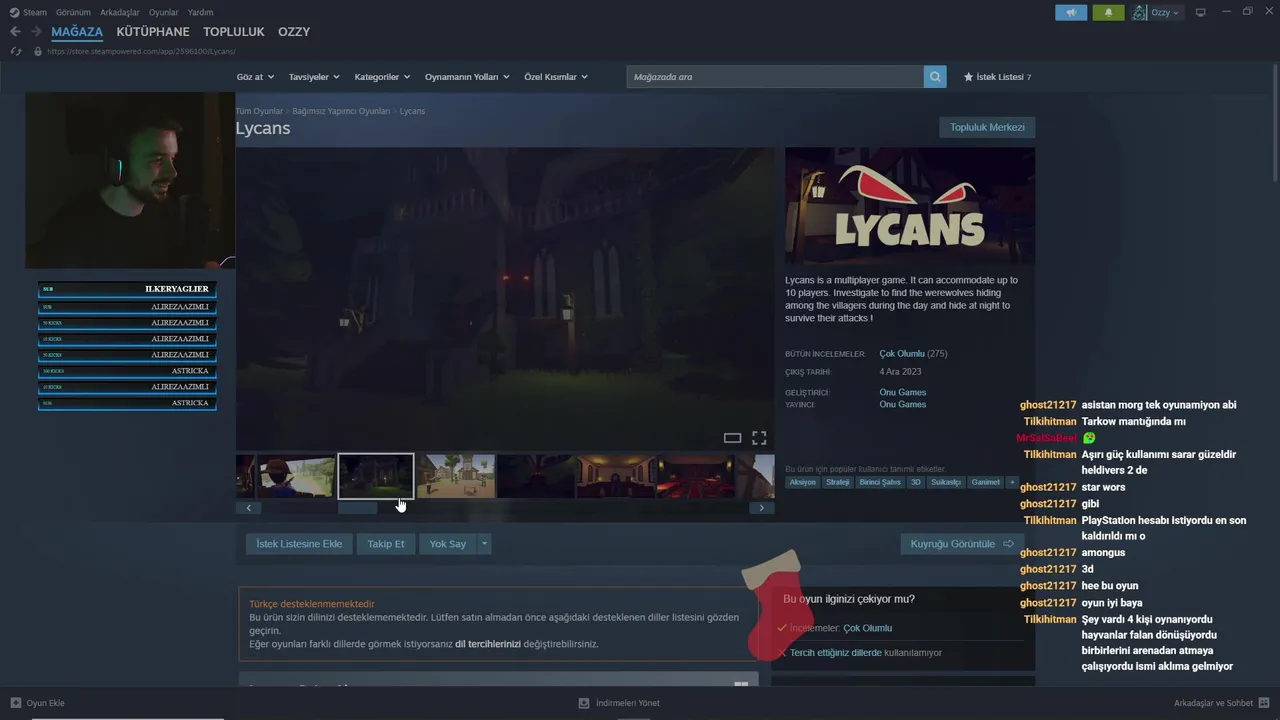Click the Çok Olumlu reviews link near BÜTÜN İNCELEMELER
Image resolution: width=1280 pixels, height=720 pixels.
pyautogui.click(x=902, y=354)
